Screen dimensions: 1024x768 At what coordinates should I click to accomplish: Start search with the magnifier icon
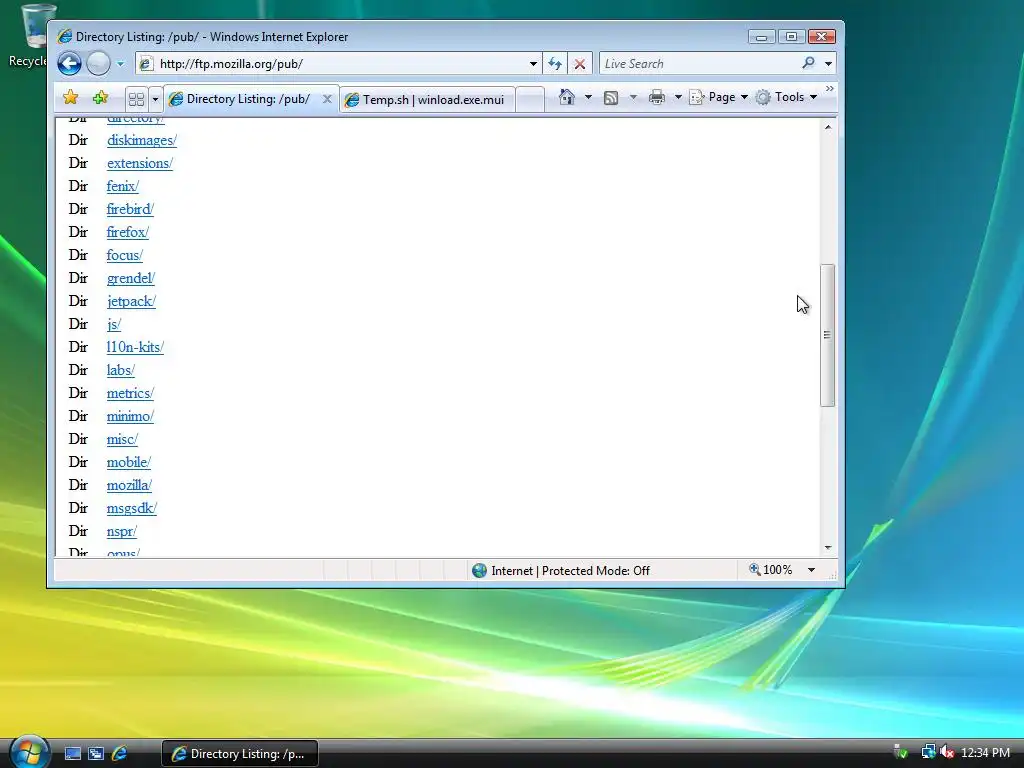(x=808, y=63)
